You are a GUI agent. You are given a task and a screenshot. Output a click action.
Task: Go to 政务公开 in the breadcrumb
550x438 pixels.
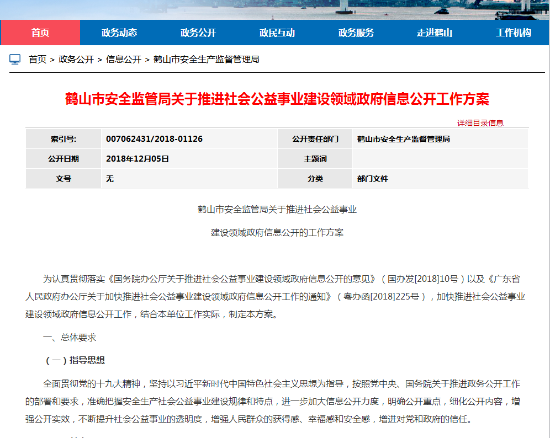pyautogui.click(x=76, y=59)
